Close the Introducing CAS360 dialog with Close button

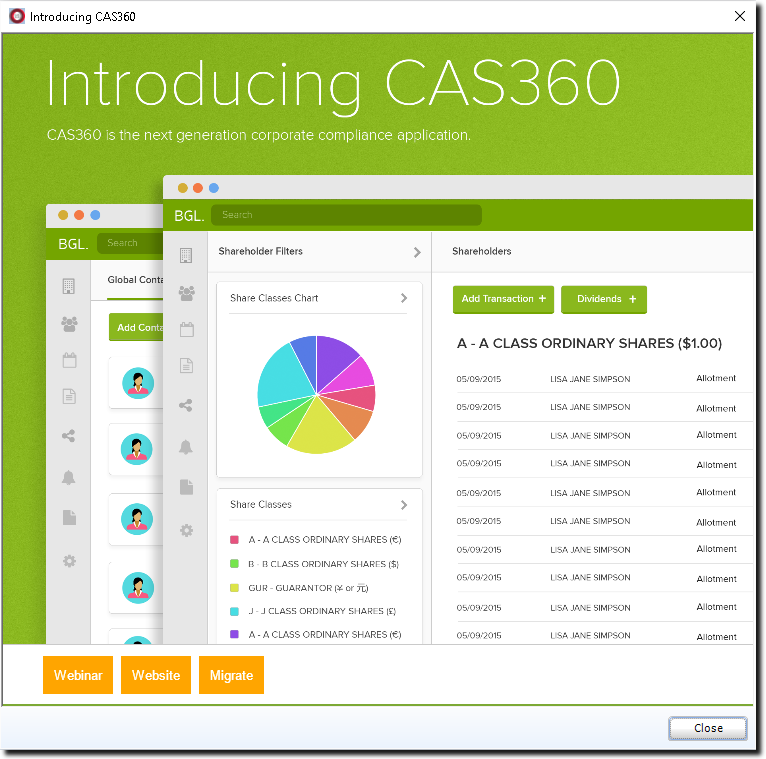[x=708, y=728]
